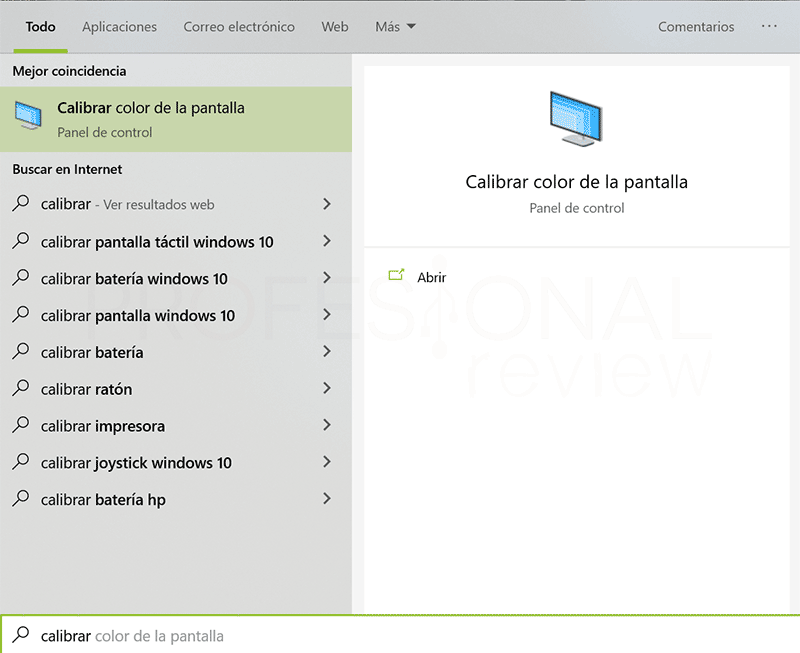The image size is (800, 653).
Task: Click search icon beside 'calibrar ratón'
Action: pos(21,388)
